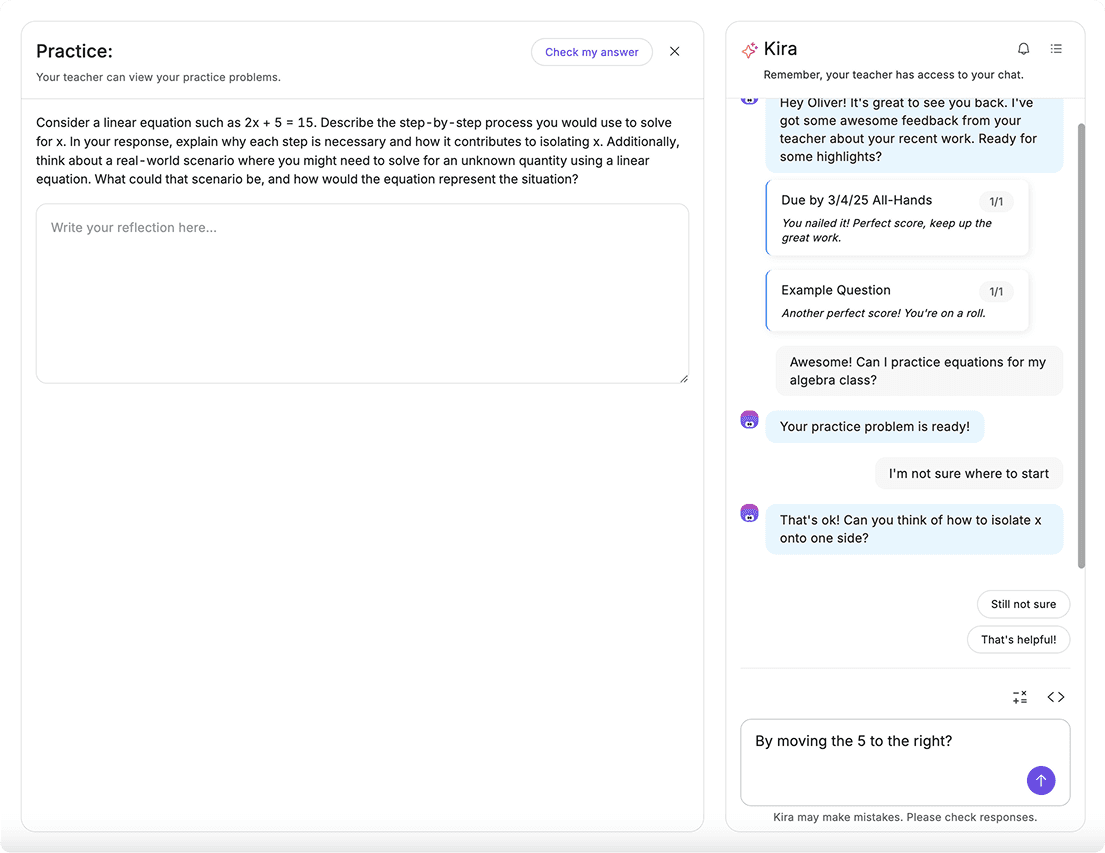Image resolution: width=1105 pixels, height=853 pixels.
Task: Click 'Remember, your teacher has access' note
Action: tap(894, 75)
